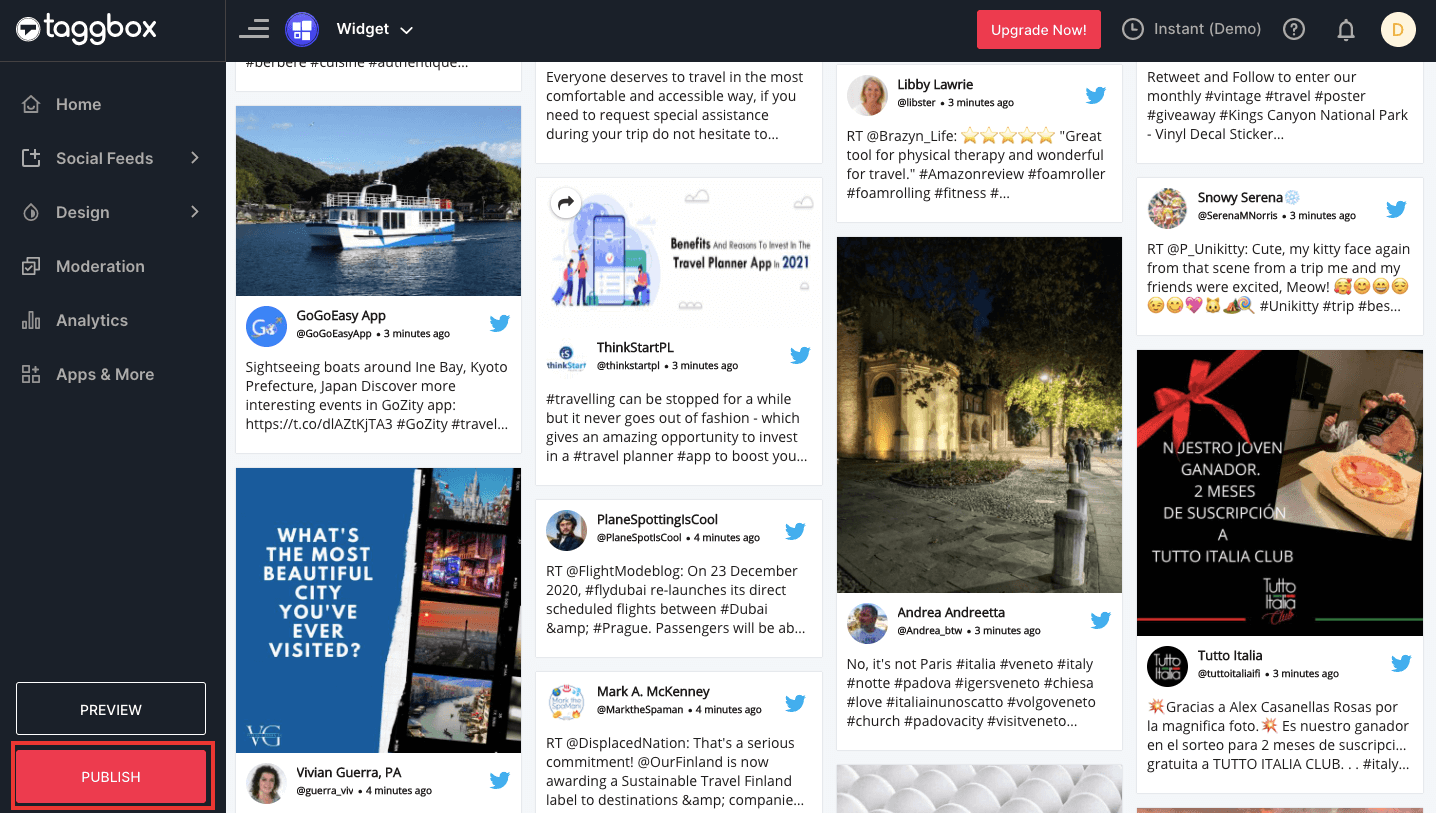Click the Twitter icon on Tutto Italia post
1436x813 pixels.
pyautogui.click(x=1401, y=663)
